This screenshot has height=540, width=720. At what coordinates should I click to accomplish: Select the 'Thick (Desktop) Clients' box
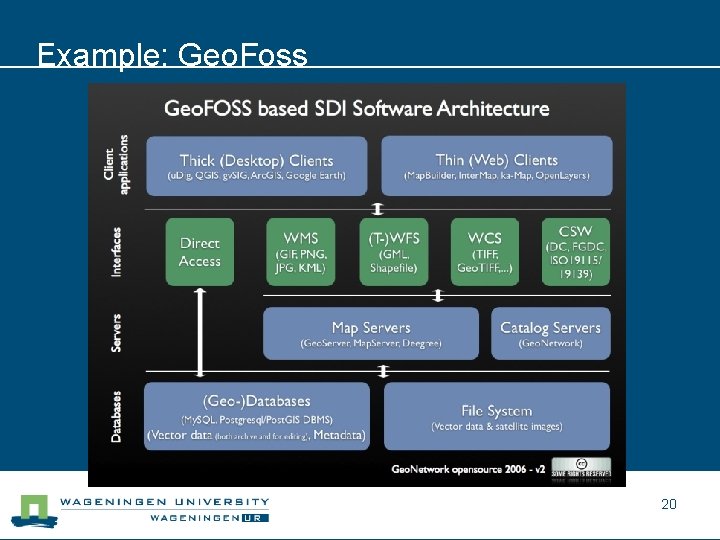click(257, 166)
